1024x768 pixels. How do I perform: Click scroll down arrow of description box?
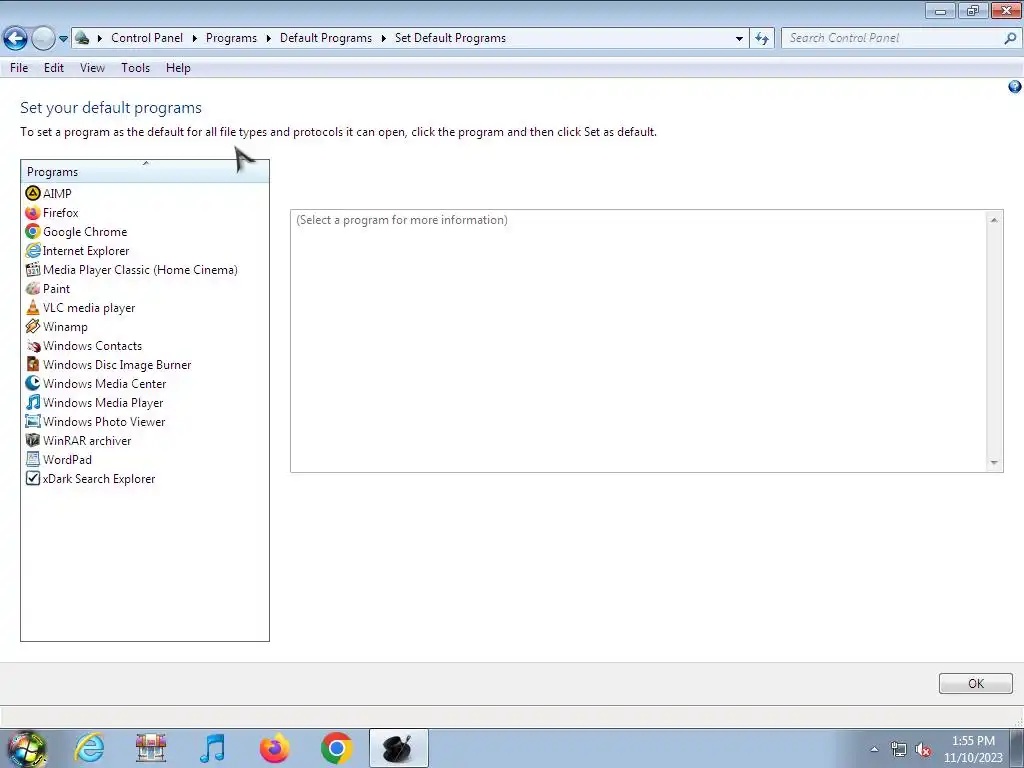pyautogui.click(x=994, y=462)
